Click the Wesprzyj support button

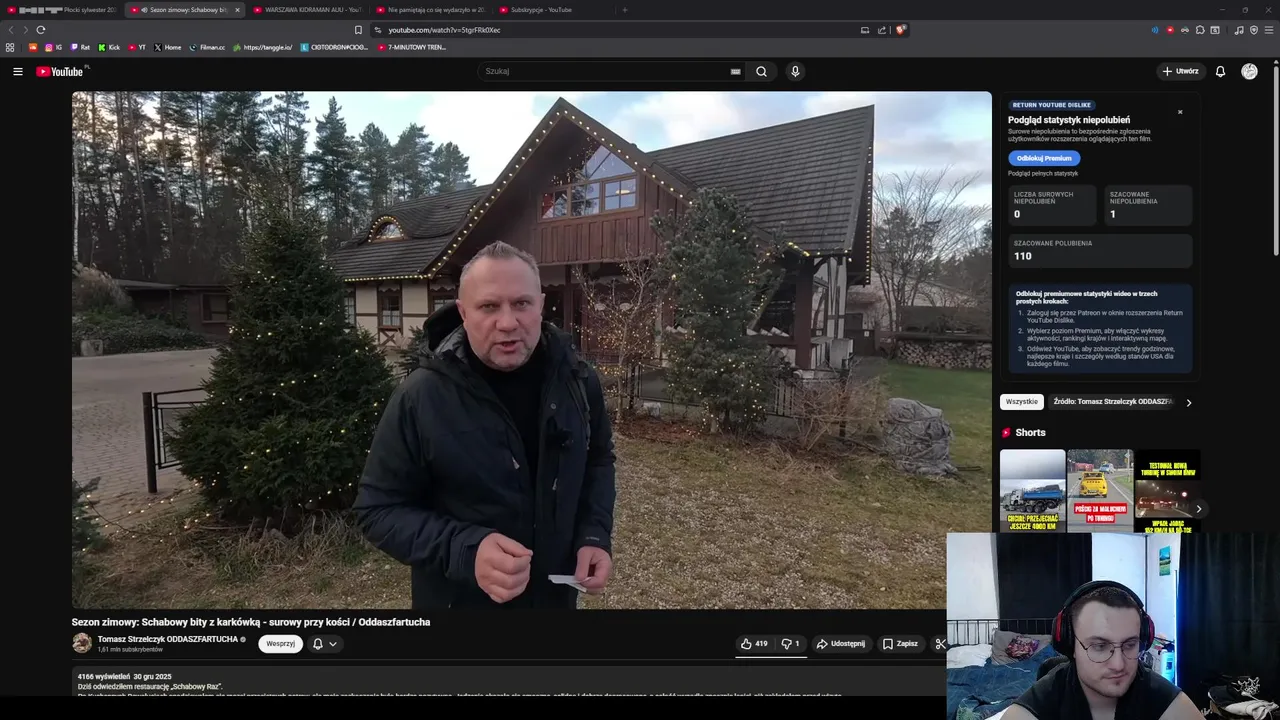coord(280,644)
